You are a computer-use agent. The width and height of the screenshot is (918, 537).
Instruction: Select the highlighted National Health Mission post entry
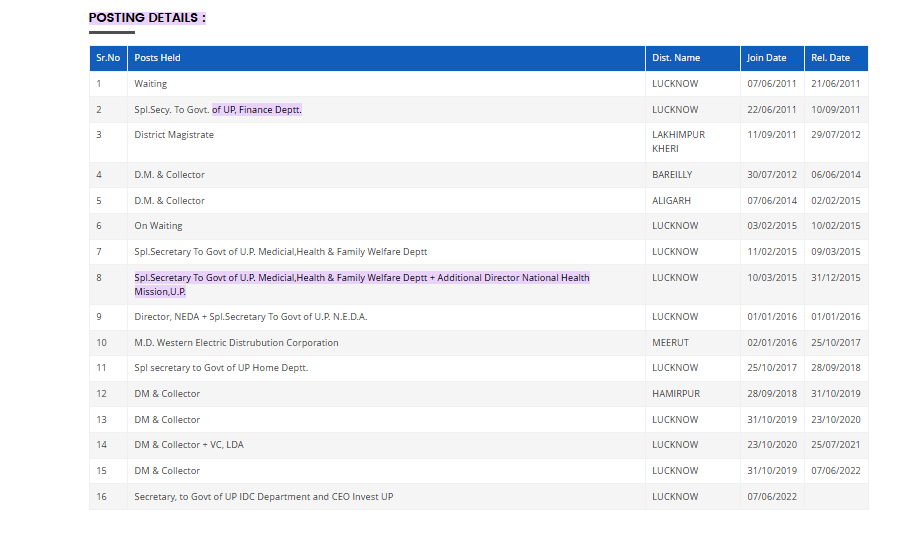362,285
